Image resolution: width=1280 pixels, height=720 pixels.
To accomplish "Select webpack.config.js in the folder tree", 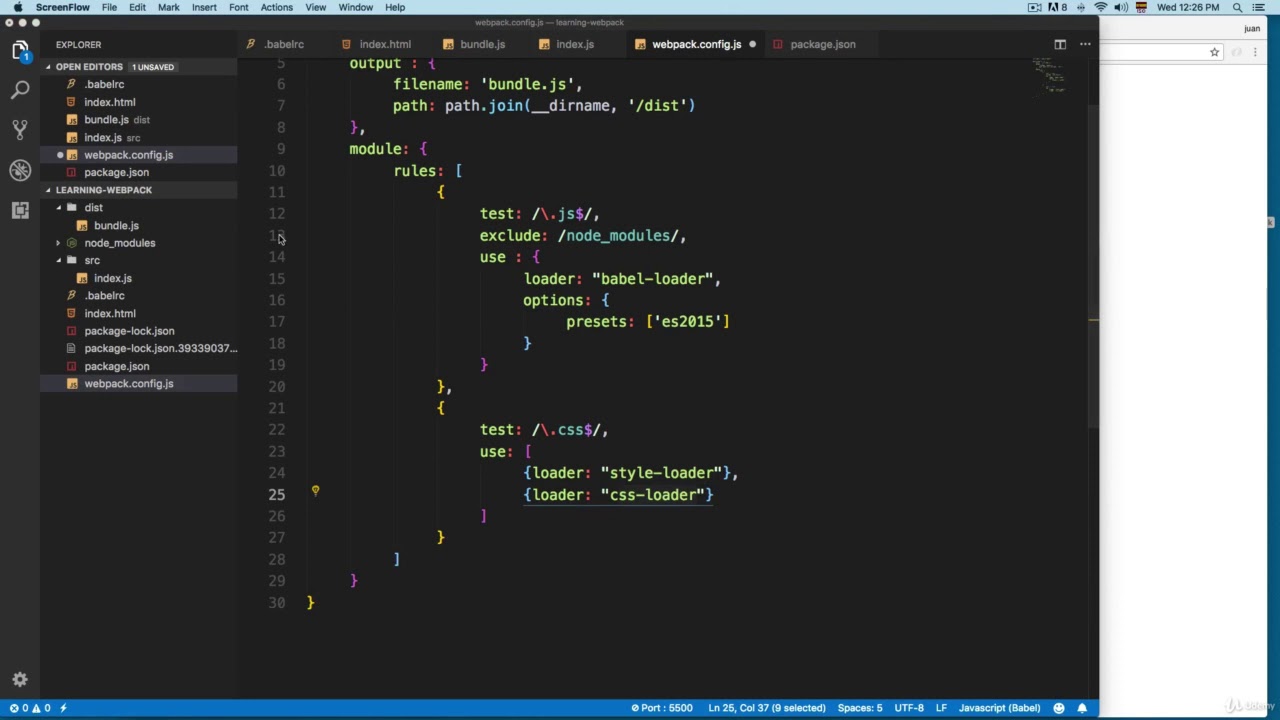I will tap(128, 384).
